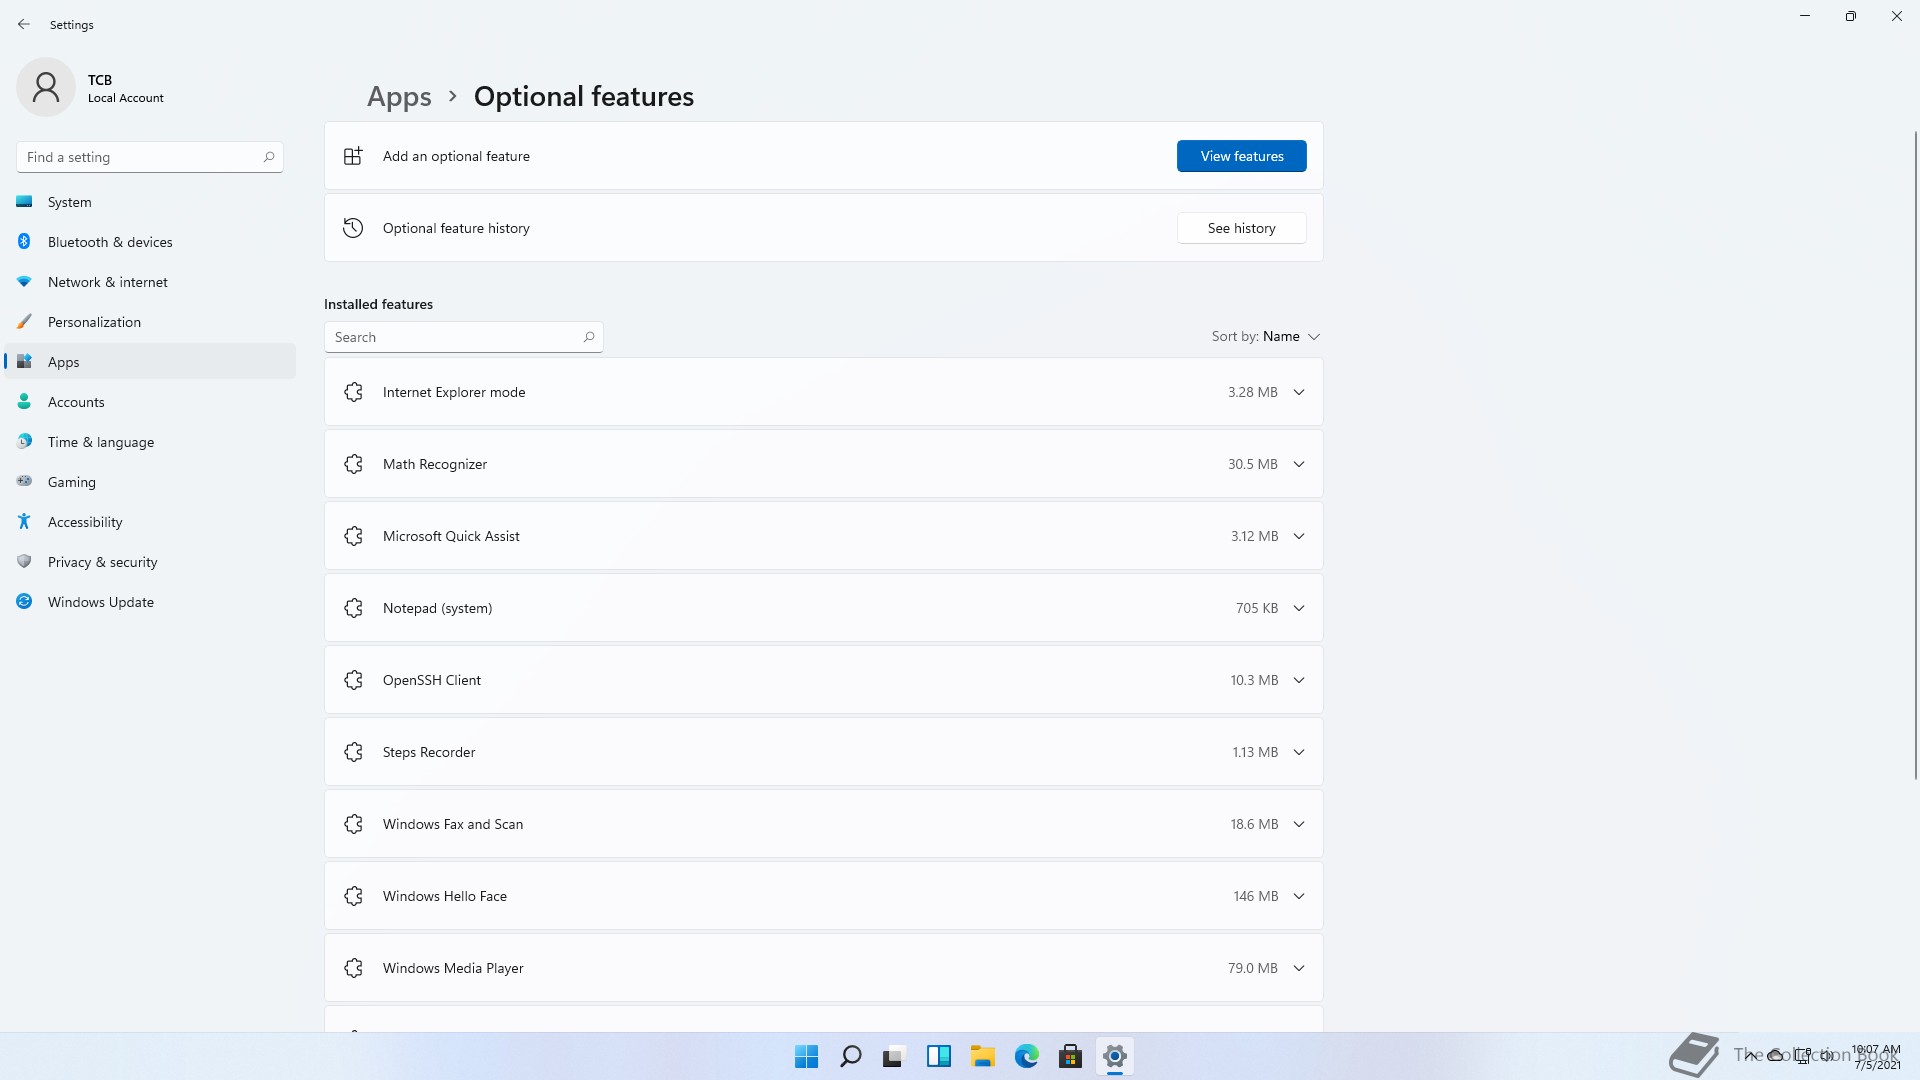Viewport: 1920px width, 1080px height.
Task: Expand OpenSSH Client details
Action: click(x=1299, y=680)
